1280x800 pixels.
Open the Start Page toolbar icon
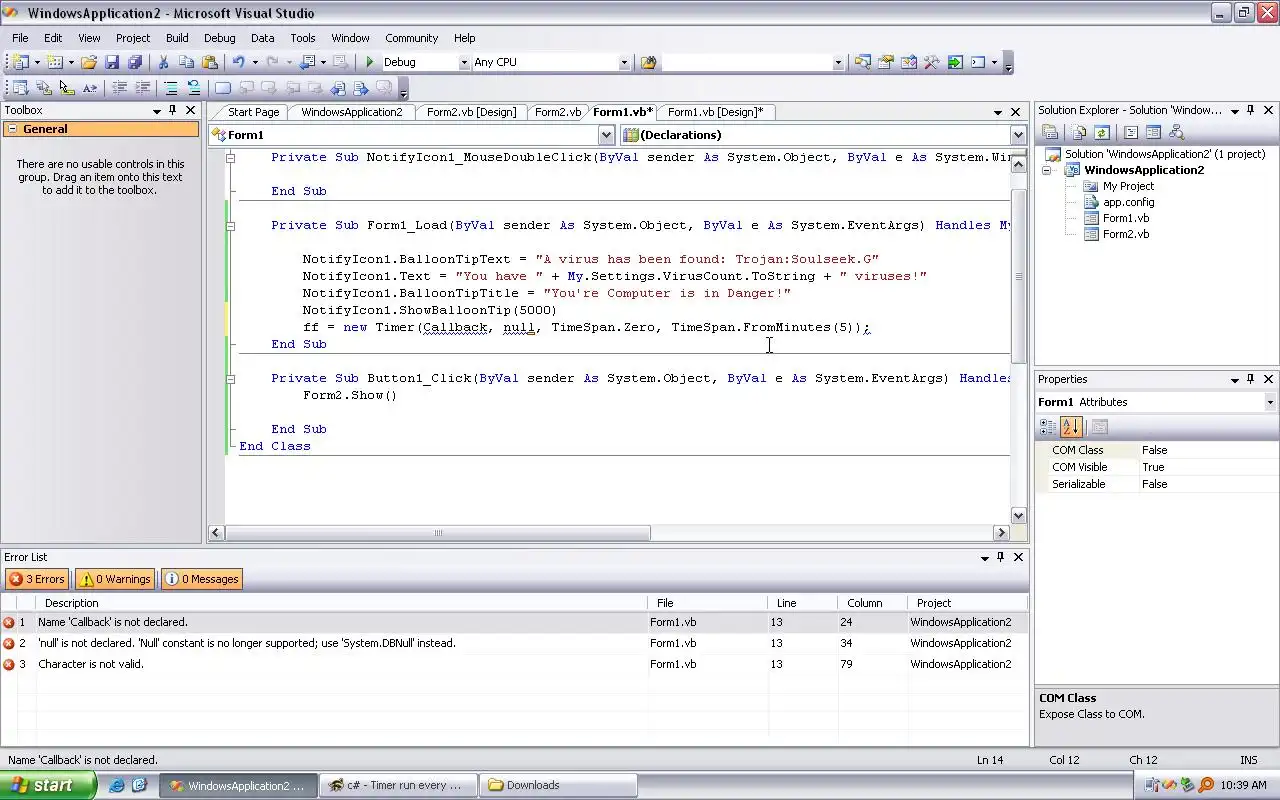pos(955,62)
